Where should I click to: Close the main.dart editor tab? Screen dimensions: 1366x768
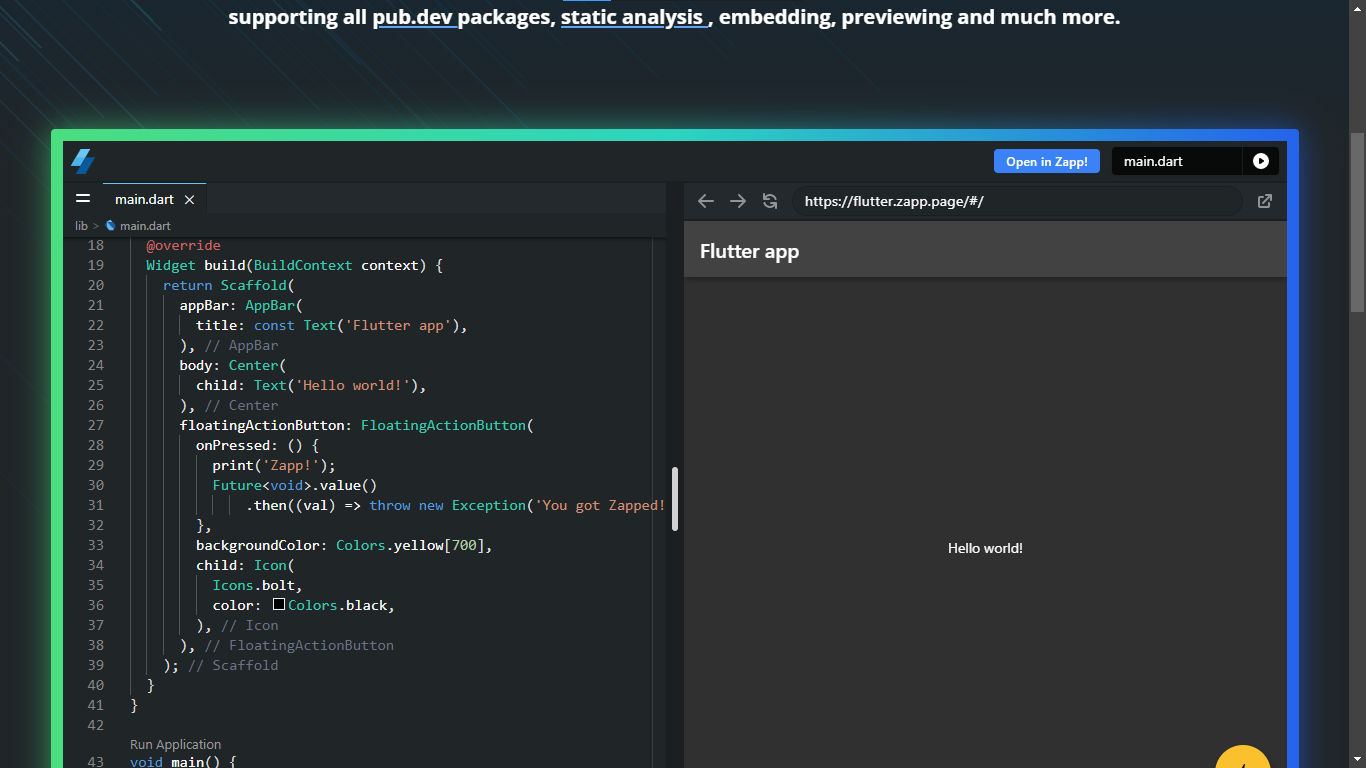[x=189, y=200]
